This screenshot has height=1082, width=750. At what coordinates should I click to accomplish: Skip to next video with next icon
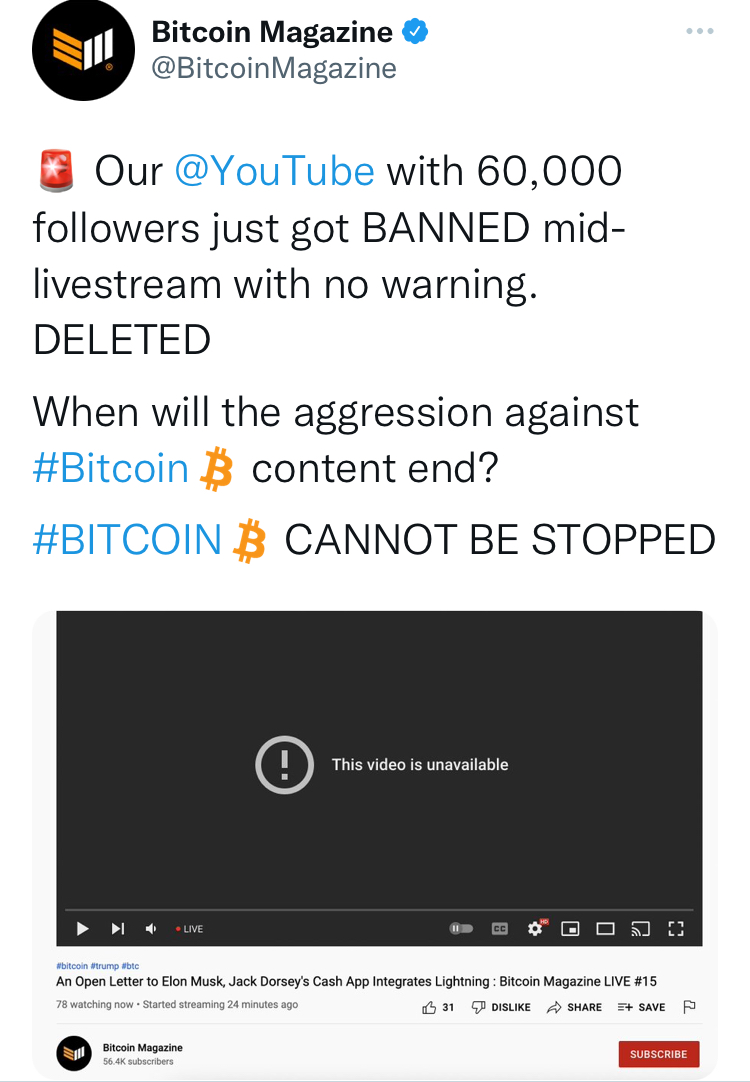pyautogui.click(x=118, y=929)
